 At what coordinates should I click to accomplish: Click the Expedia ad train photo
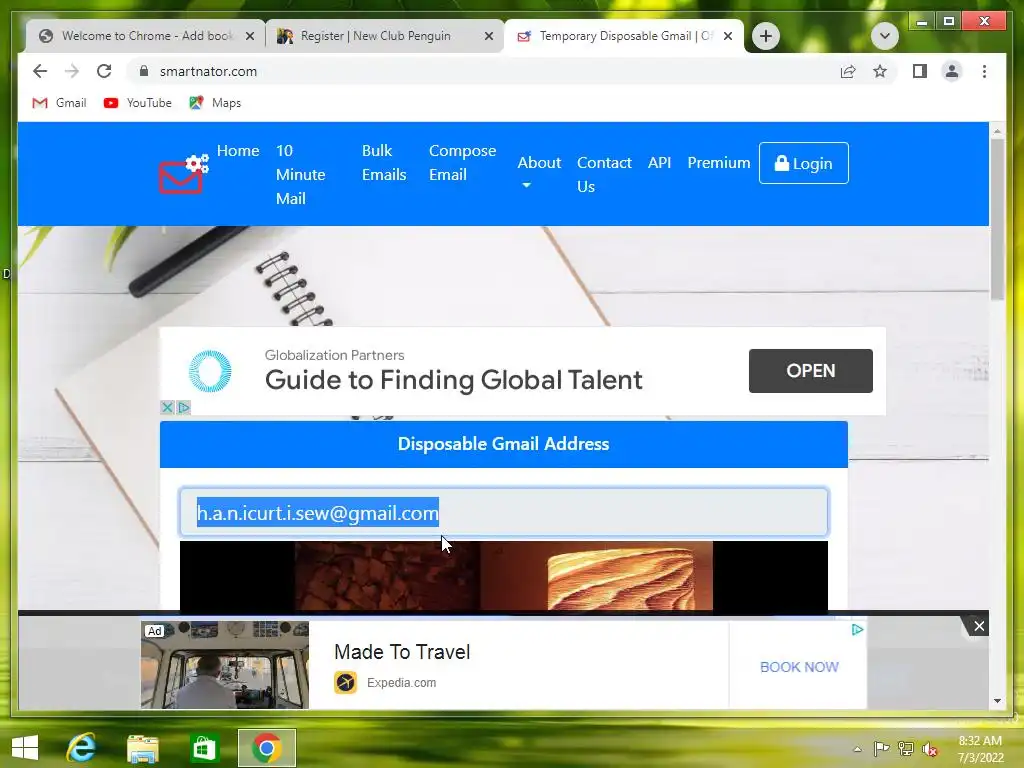click(x=225, y=665)
